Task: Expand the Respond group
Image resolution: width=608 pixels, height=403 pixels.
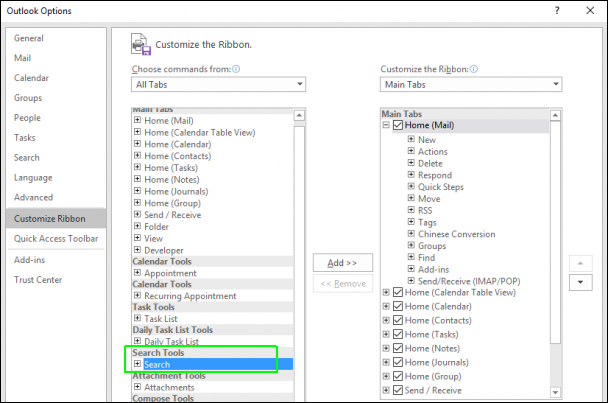Action: tap(411, 175)
